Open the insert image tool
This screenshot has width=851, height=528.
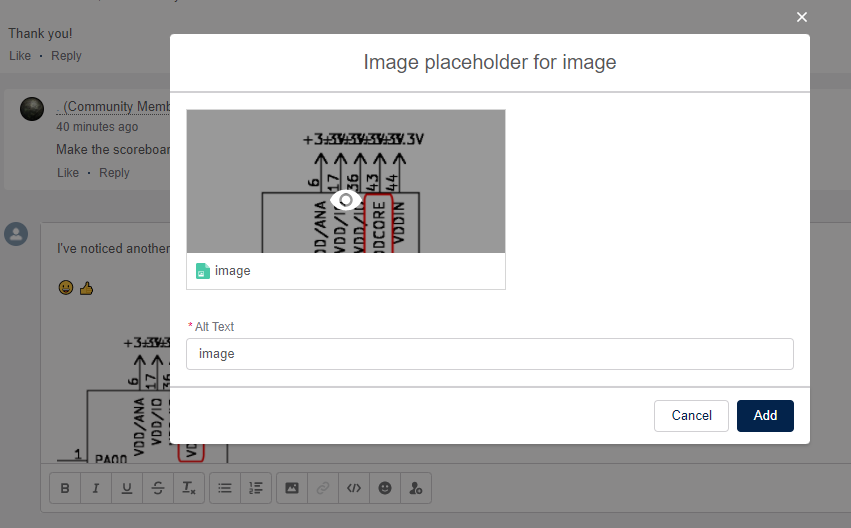point(292,488)
